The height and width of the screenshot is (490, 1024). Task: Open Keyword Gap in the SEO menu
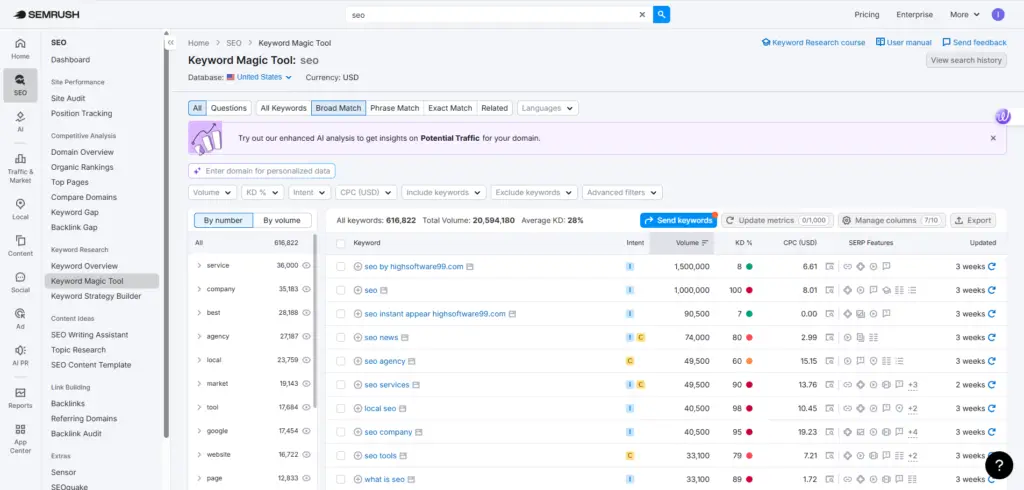coord(74,212)
